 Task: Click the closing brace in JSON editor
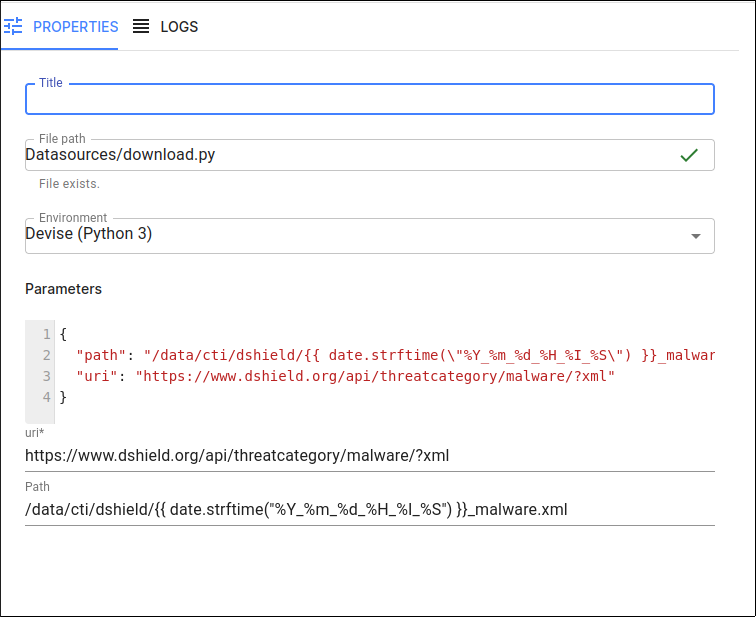click(x=63, y=397)
